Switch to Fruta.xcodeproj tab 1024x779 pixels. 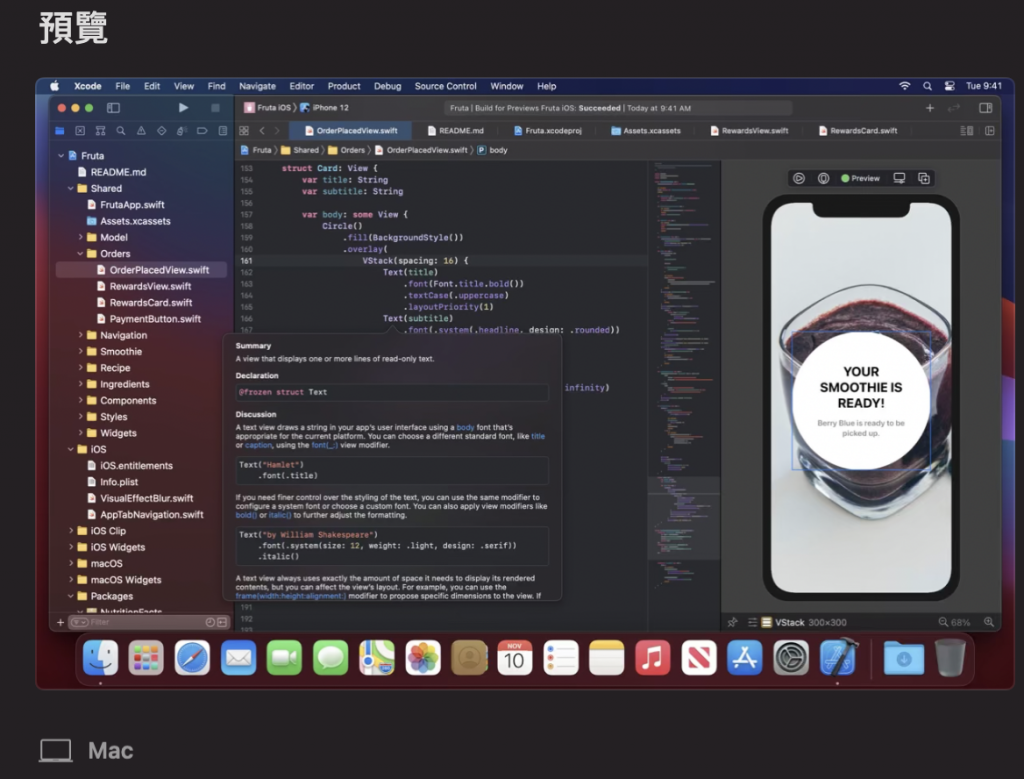click(x=547, y=131)
